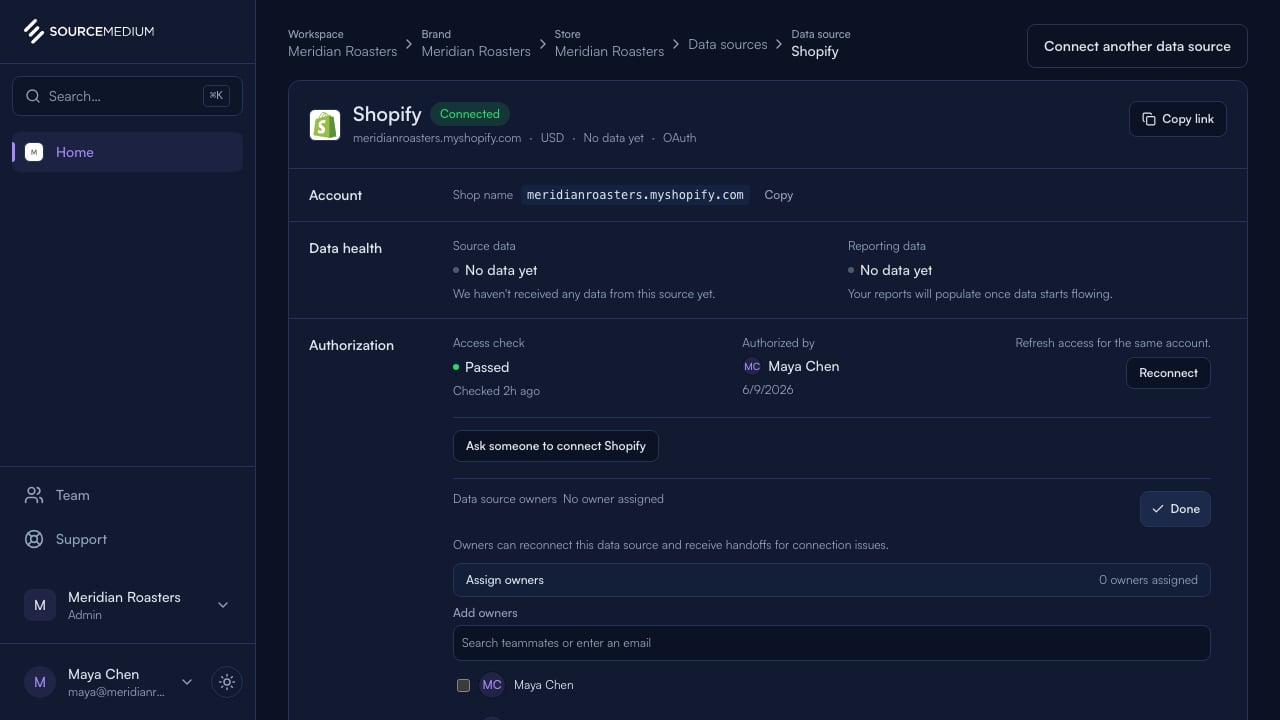Click the Checked 2h ago text

point(496,391)
